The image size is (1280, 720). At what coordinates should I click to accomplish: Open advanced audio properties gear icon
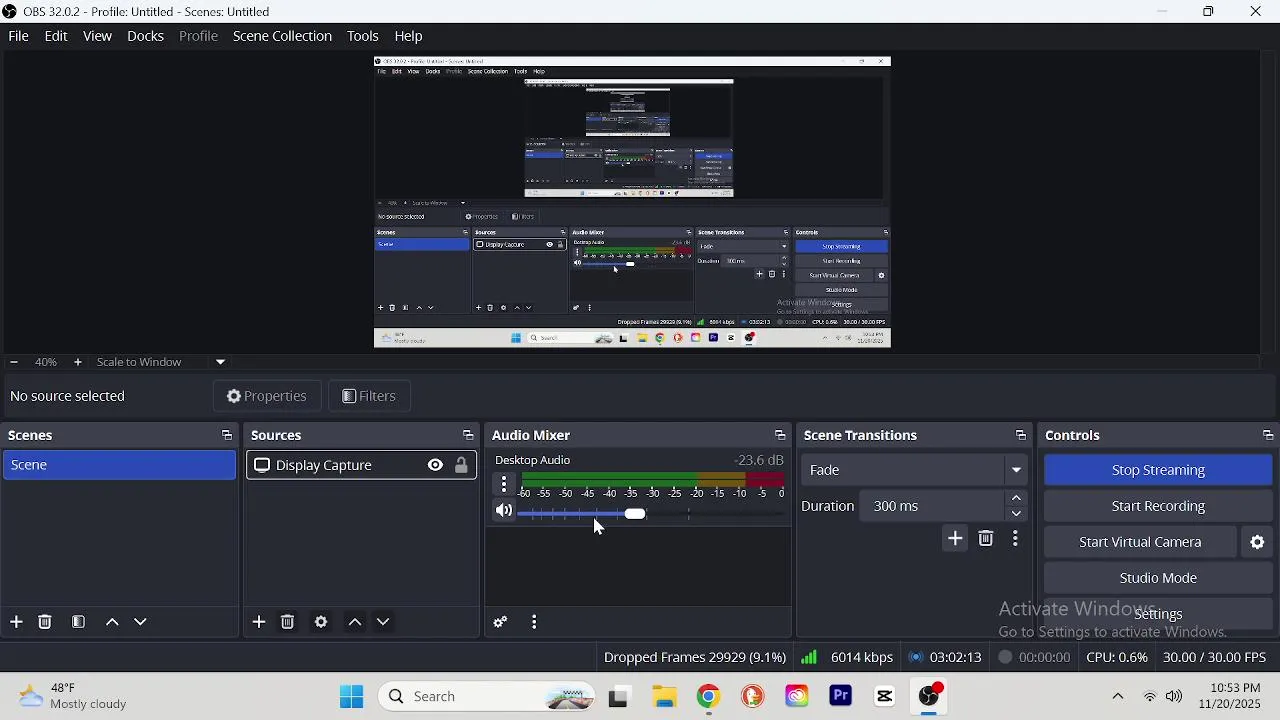(x=501, y=622)
